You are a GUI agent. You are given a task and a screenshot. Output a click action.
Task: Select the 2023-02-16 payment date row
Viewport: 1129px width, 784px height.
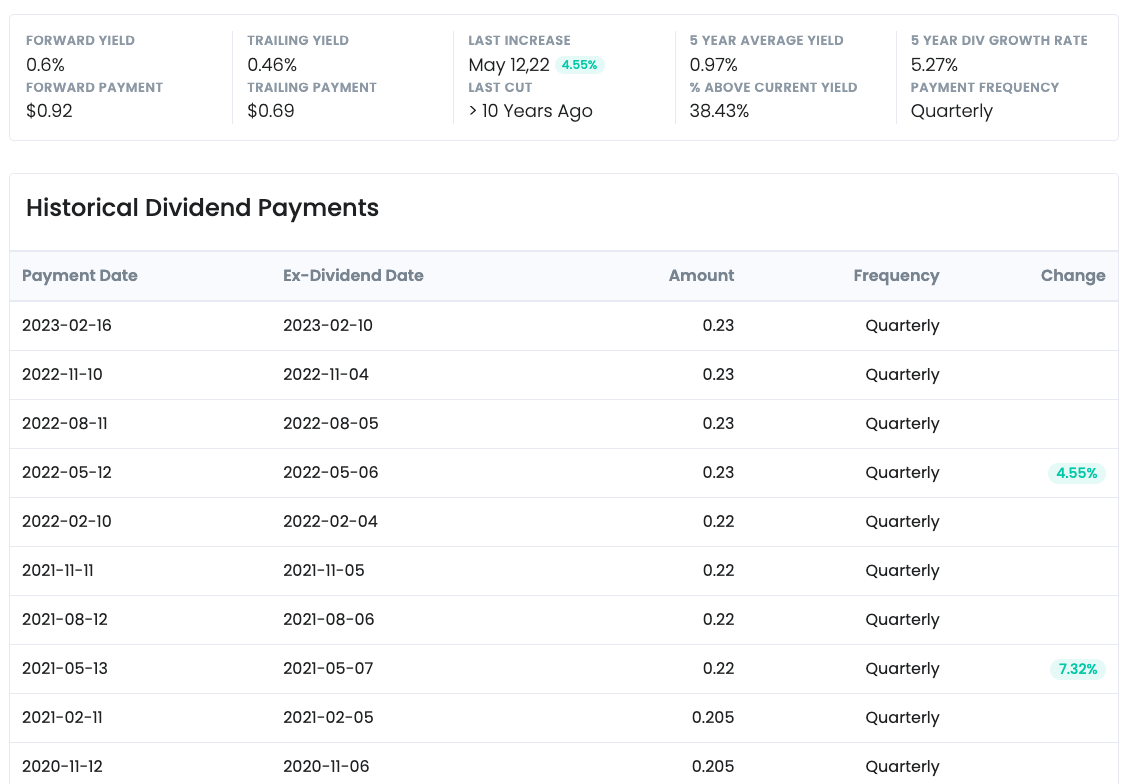click(x=67, y=326)
